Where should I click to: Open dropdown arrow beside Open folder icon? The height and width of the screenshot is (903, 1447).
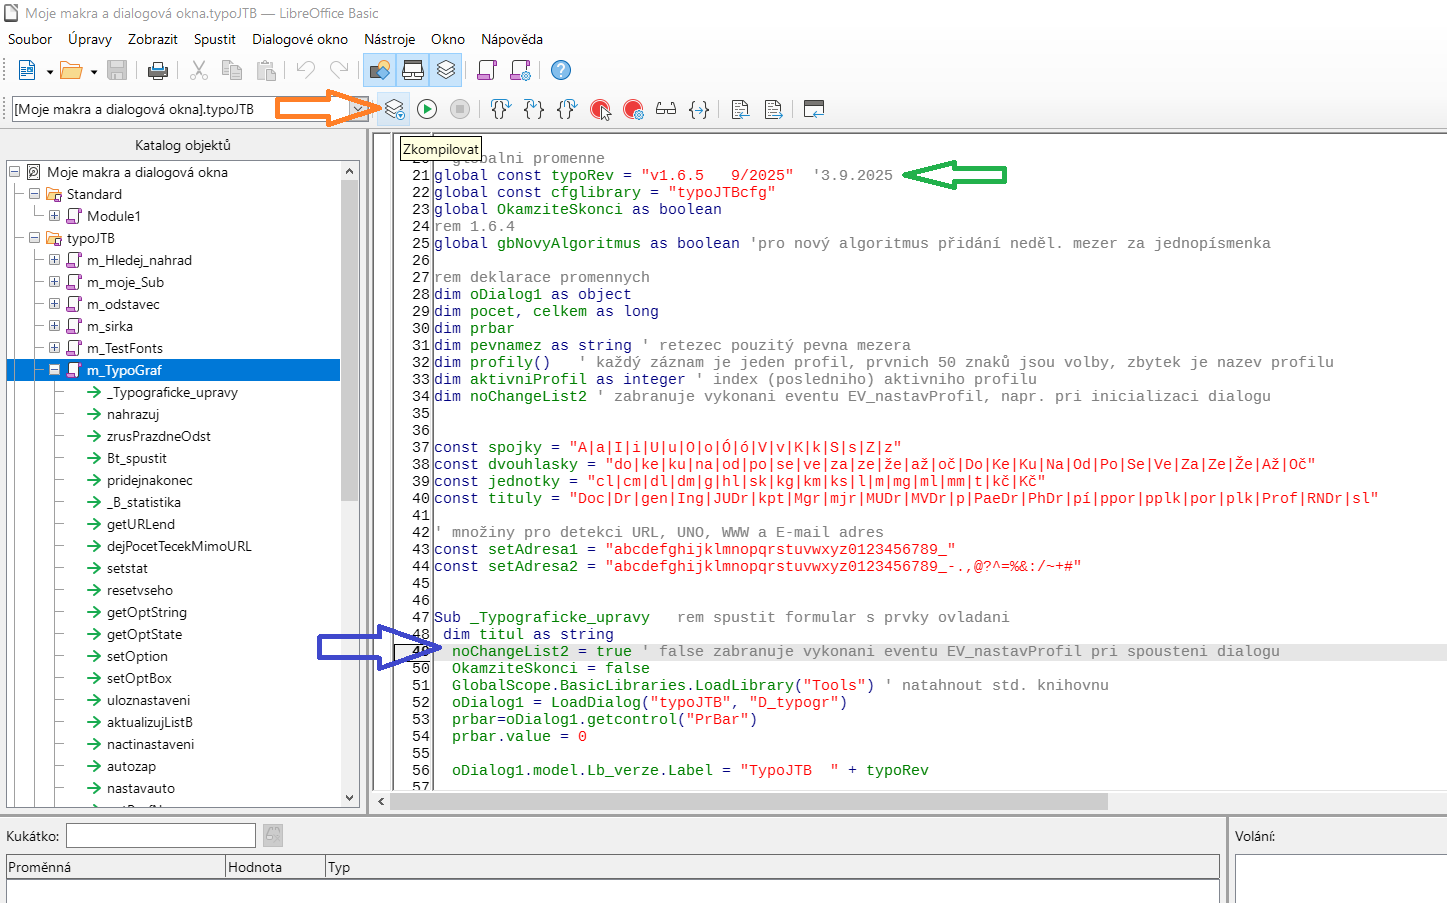tap(93, 71)
